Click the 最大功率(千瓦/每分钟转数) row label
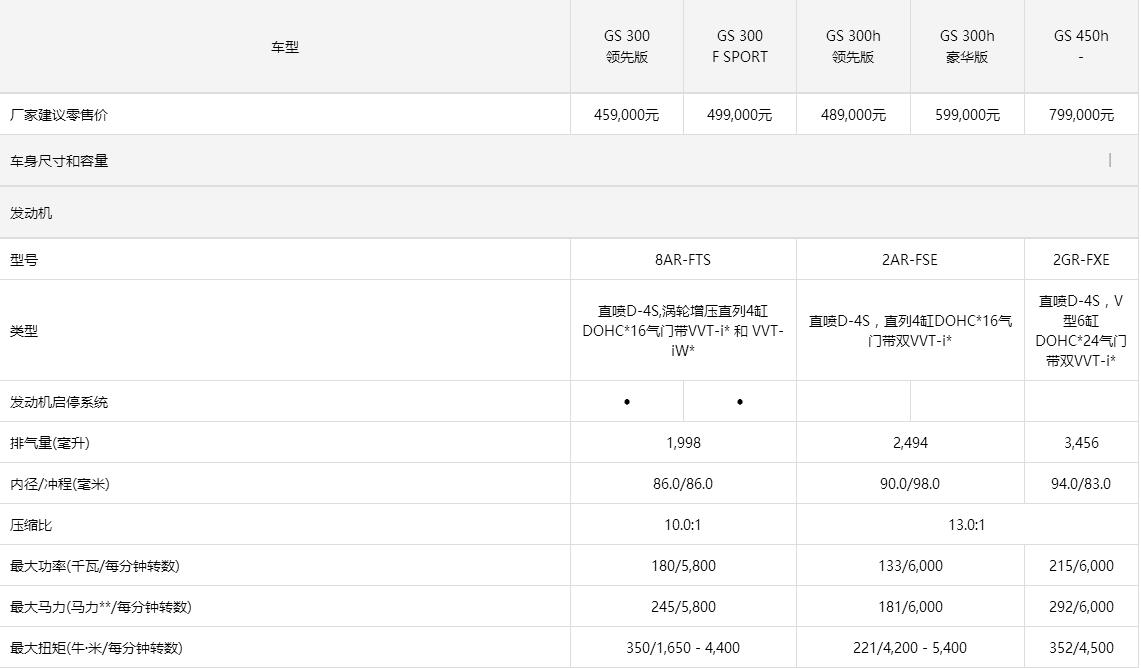The height and width of the screenshot is (668, 1141). coord(95,566)
